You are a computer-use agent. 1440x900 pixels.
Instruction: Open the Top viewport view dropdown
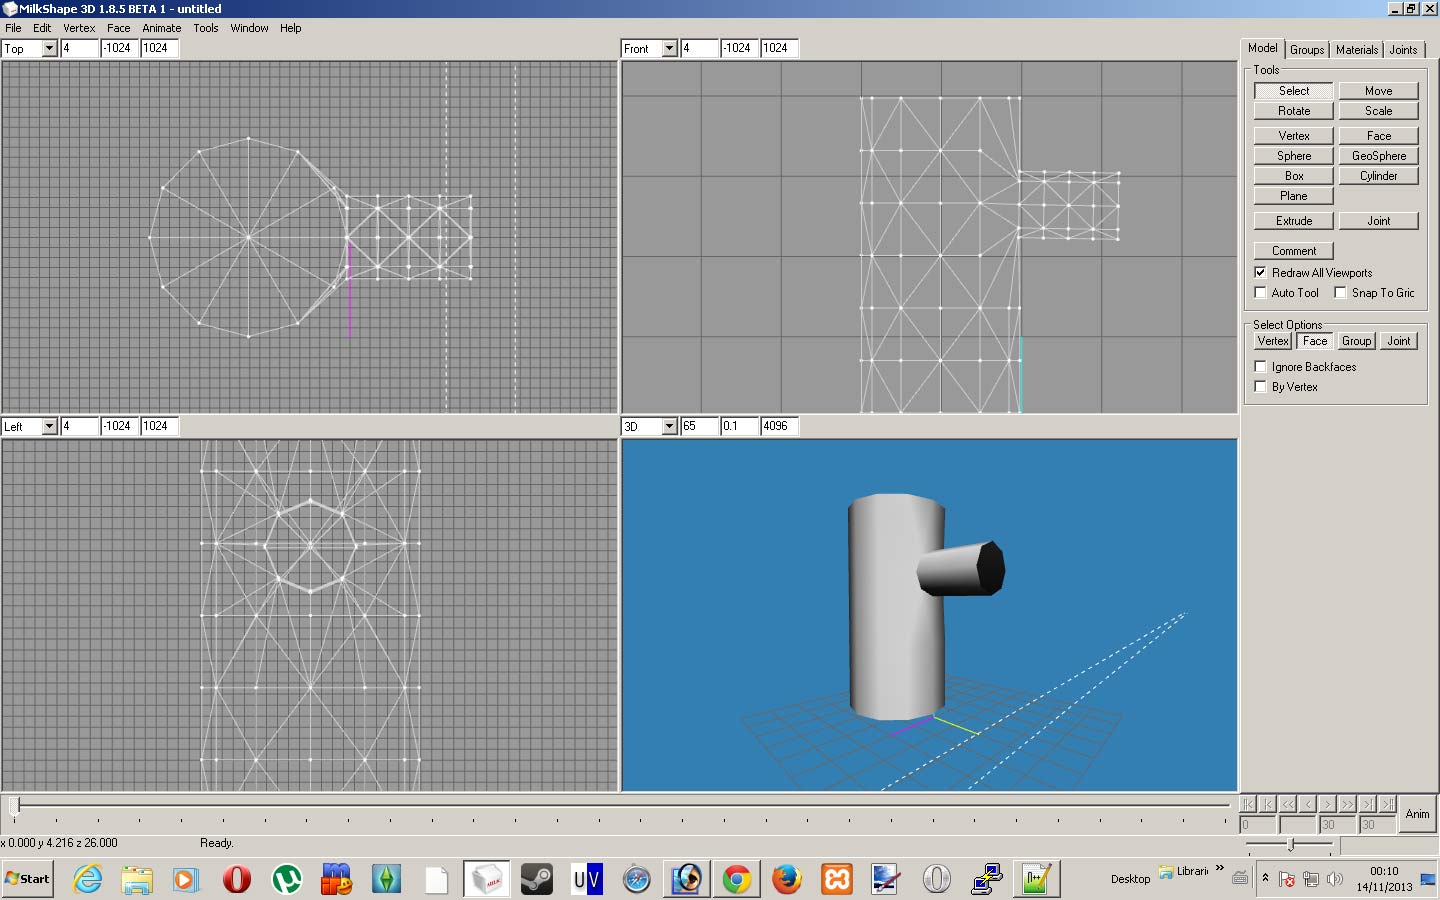pyautogui.click(x=49, y=48)
